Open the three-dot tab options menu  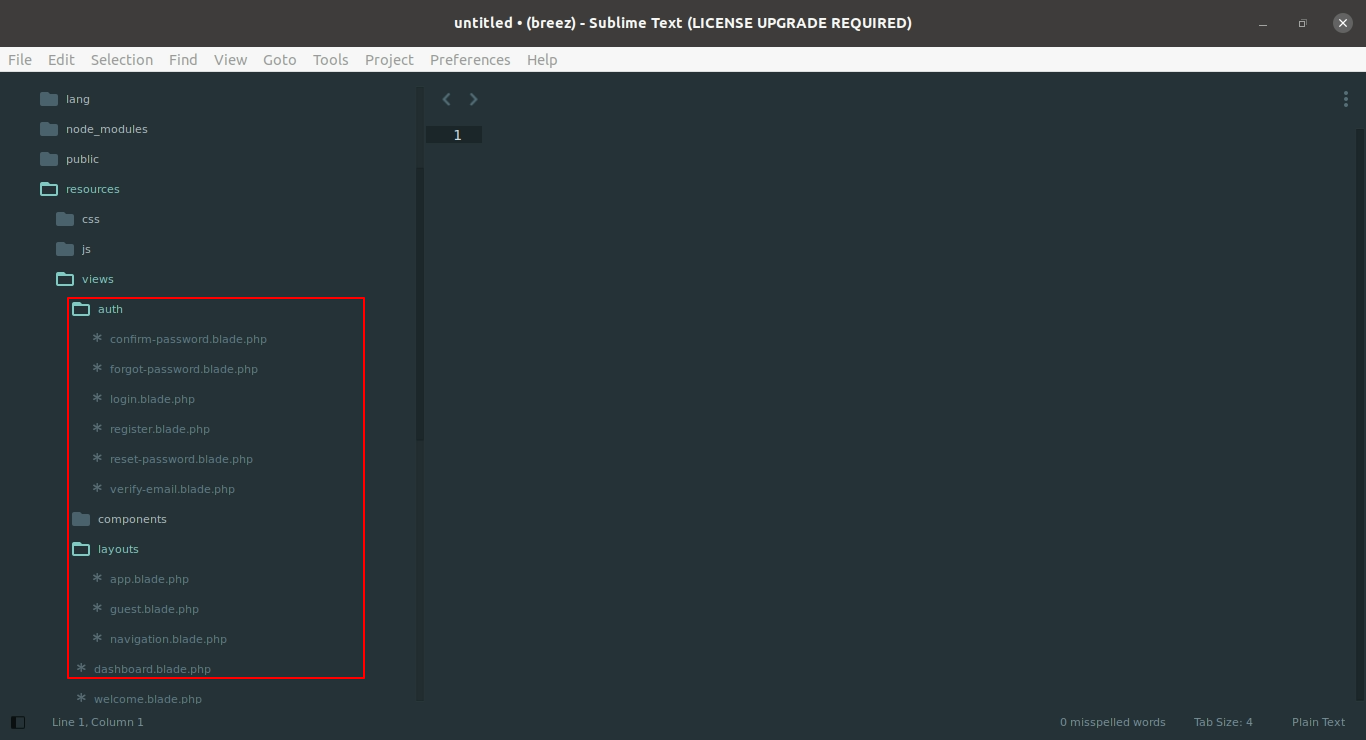point(1346,99)
